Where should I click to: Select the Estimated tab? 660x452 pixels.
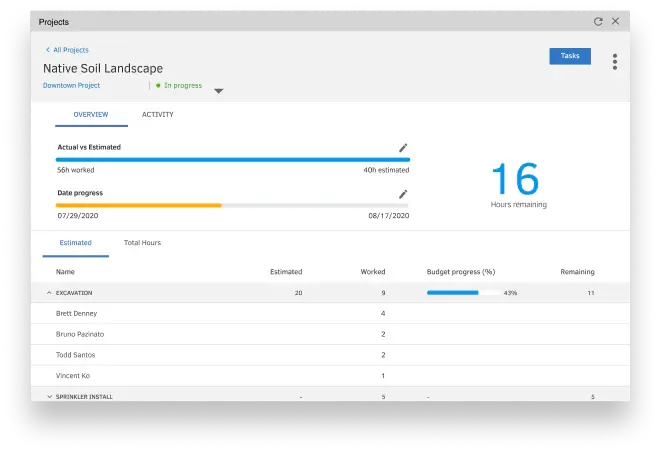coord(75,243)
